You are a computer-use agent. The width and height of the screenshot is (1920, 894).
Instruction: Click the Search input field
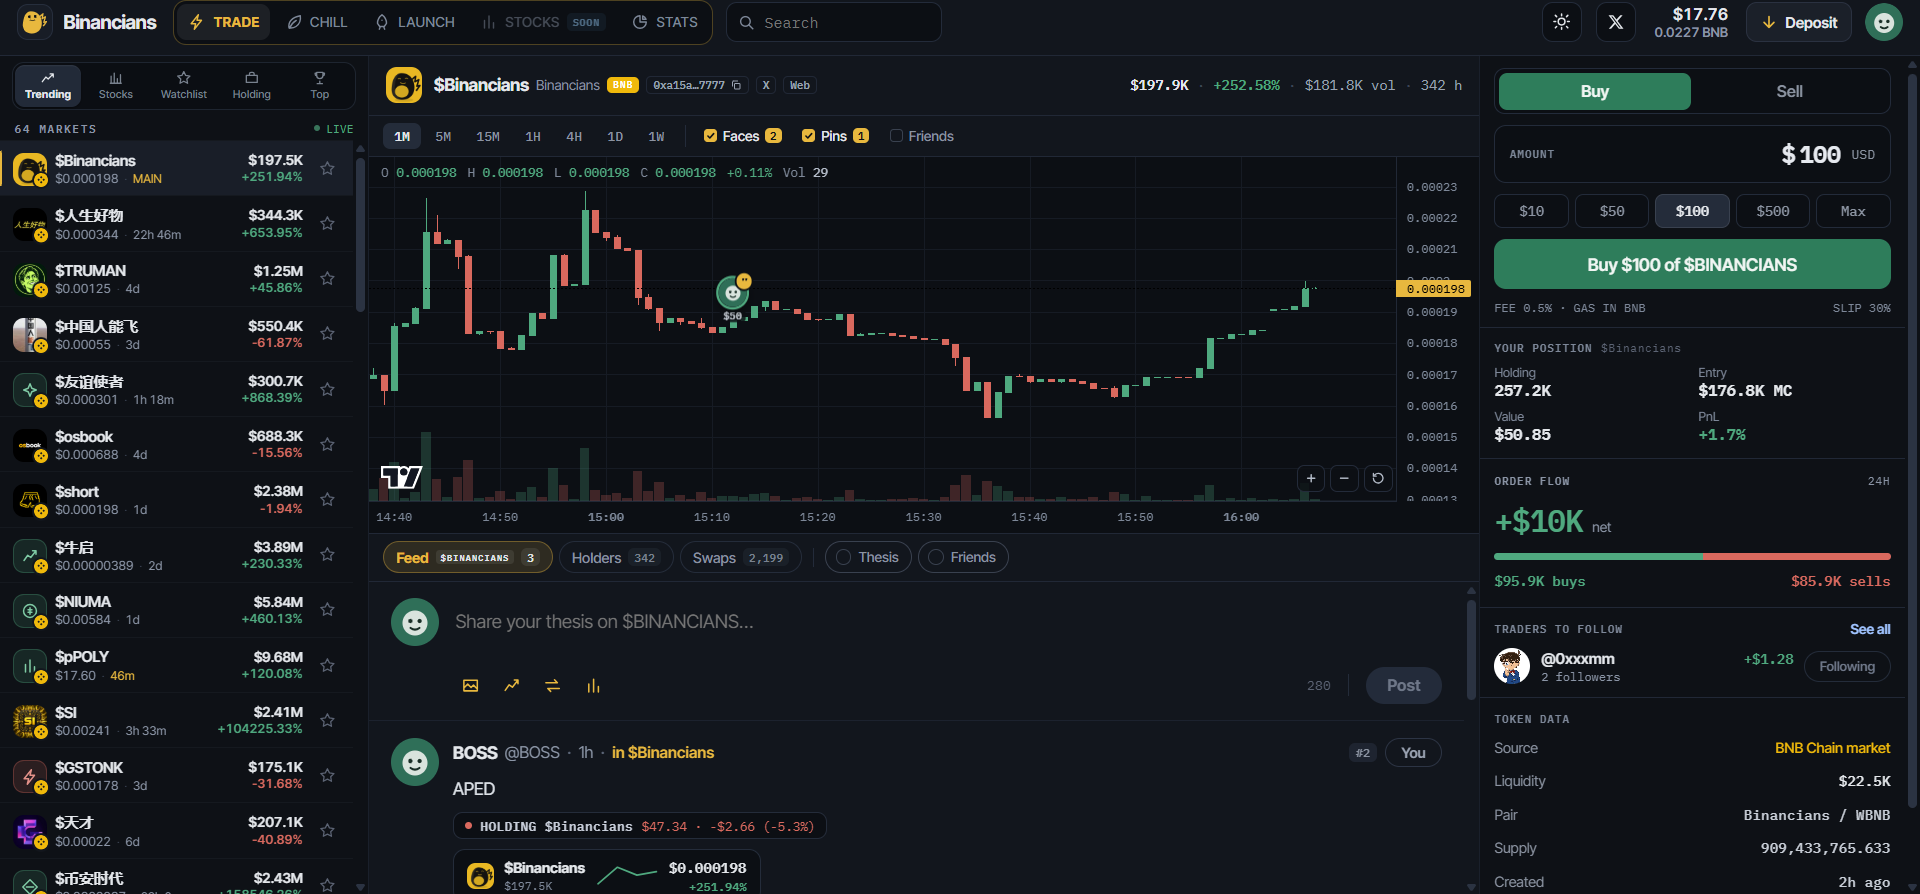(x=834, y=22)
